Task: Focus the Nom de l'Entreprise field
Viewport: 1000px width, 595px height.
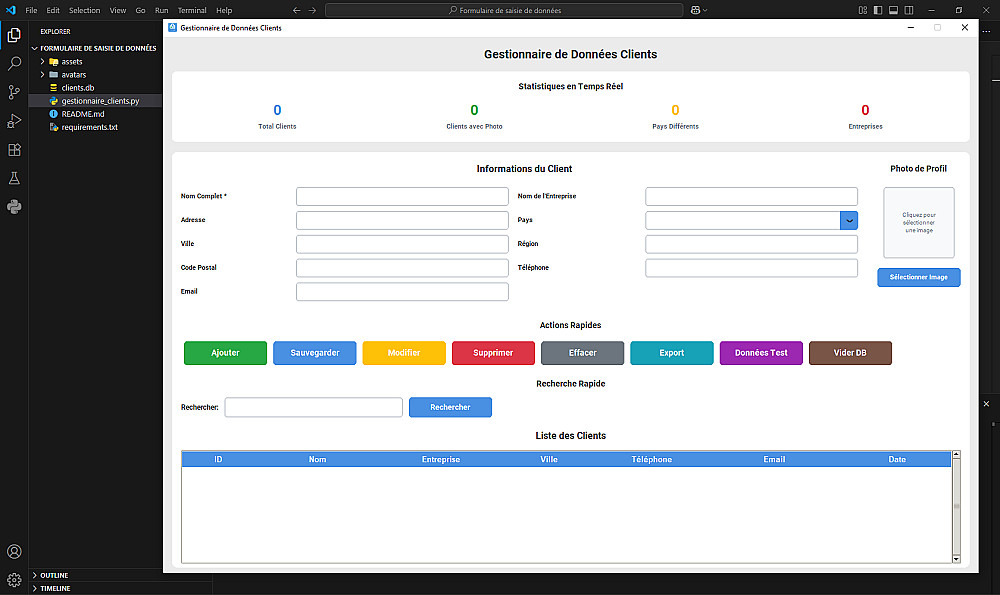Action: (751, 196)
